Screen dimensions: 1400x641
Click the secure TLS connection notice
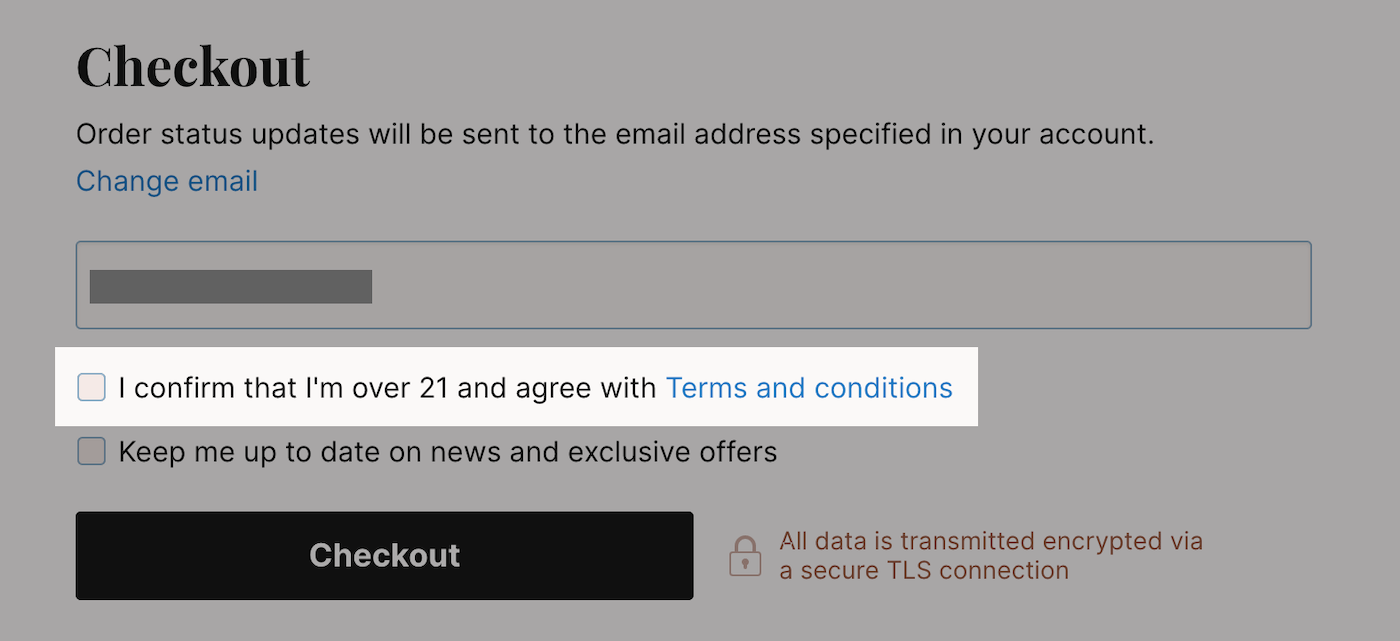click(x=991, y=556)
